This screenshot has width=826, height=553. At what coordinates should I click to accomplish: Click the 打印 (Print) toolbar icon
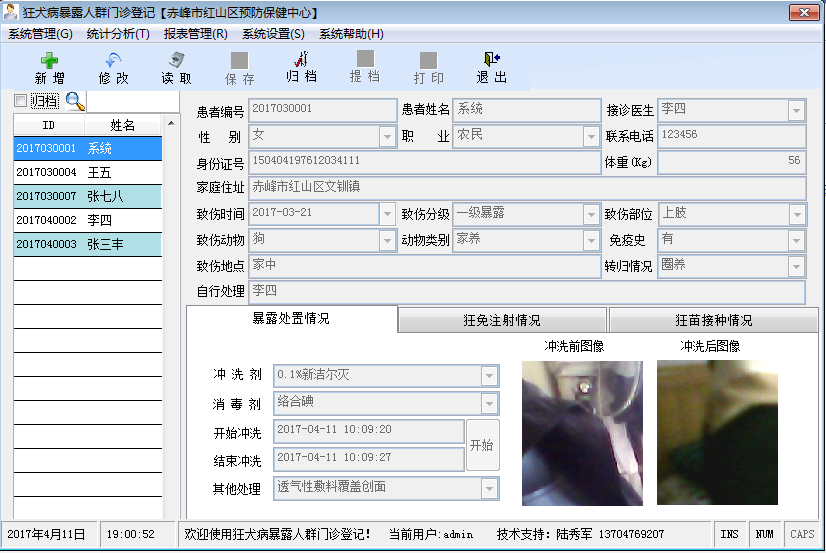(428, 61)
